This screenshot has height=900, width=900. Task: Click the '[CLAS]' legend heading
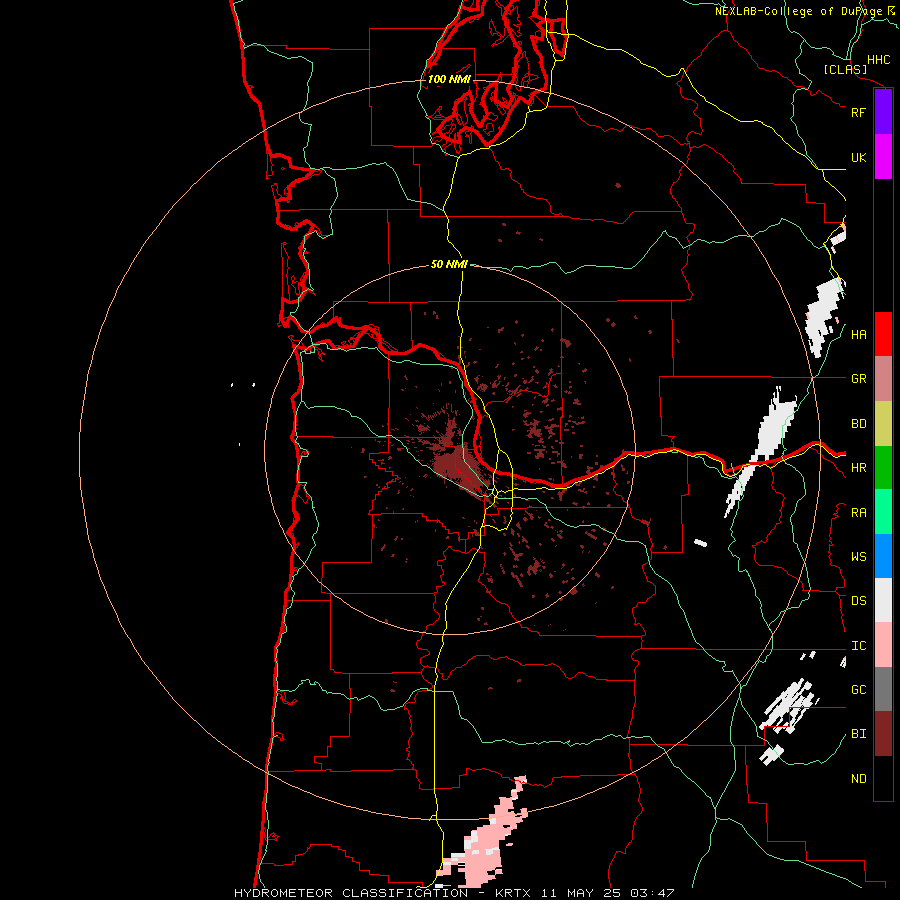tap(845, 69)
